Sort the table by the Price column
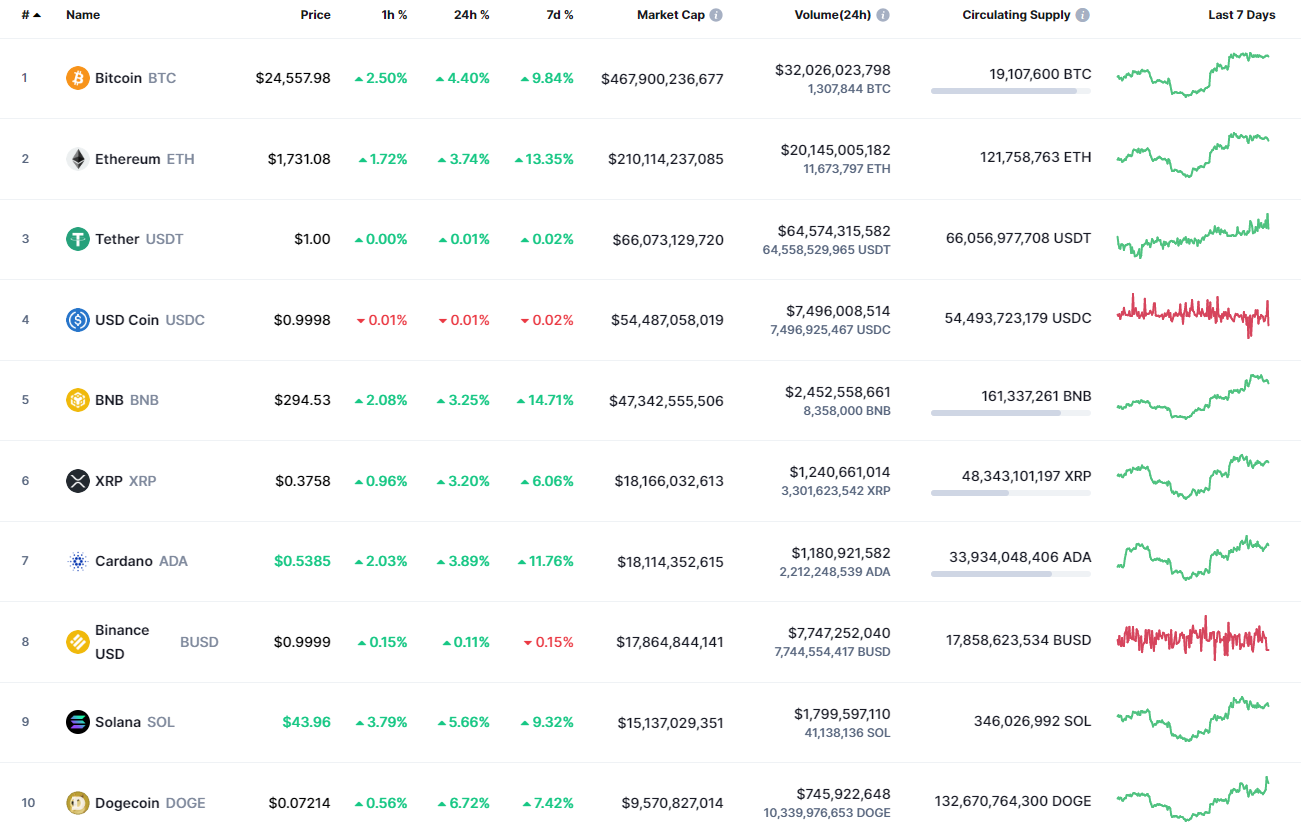 tap(316, 14)
